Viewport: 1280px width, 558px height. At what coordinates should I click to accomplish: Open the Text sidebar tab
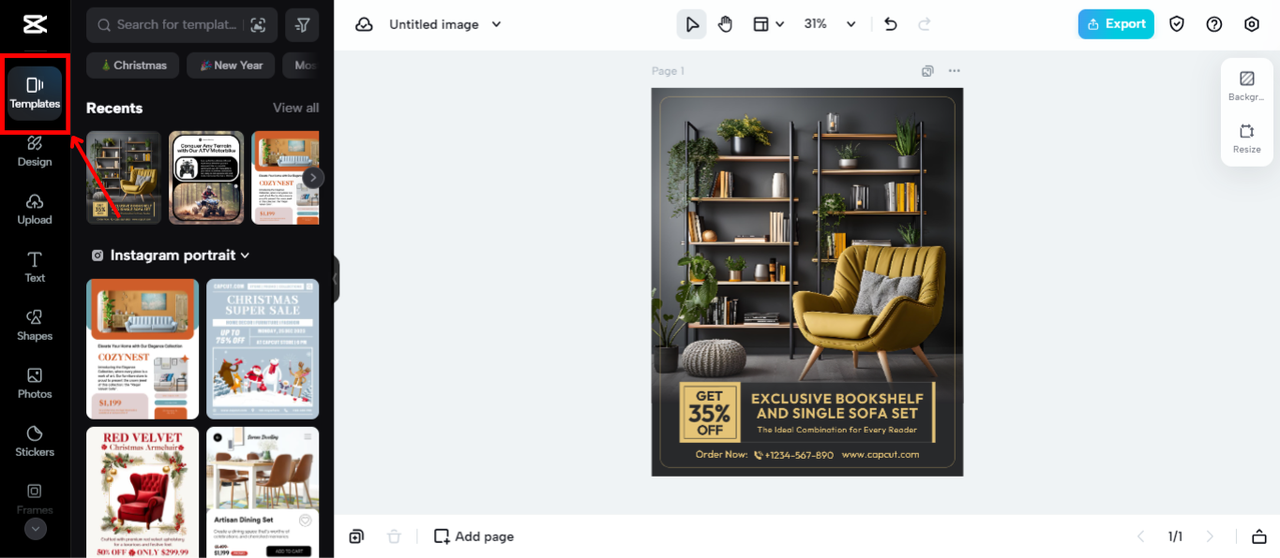(35, 268)
